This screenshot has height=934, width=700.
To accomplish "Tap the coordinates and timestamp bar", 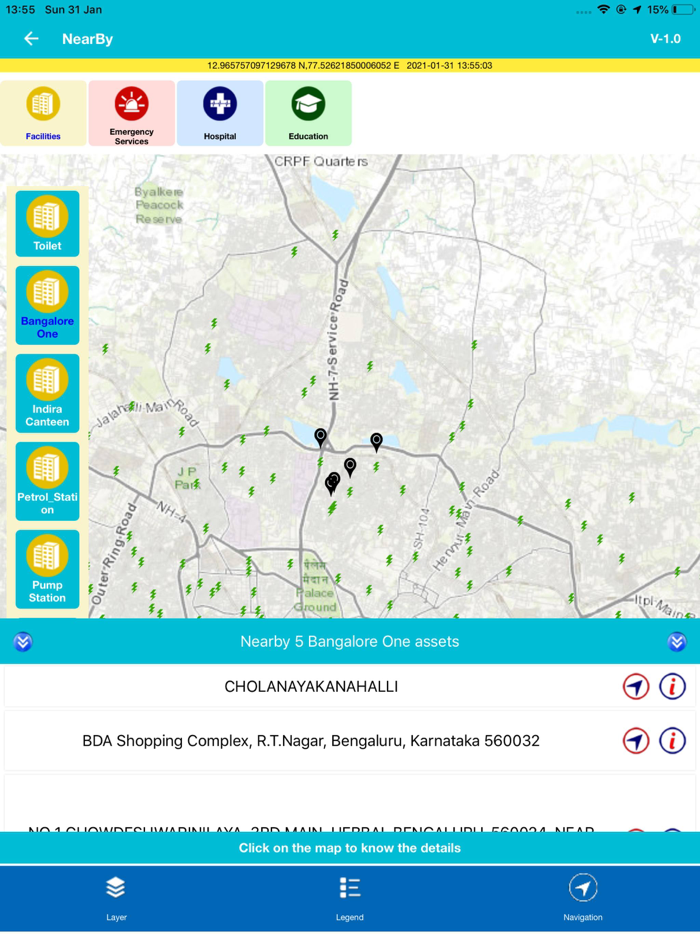I will coord(350,66).
